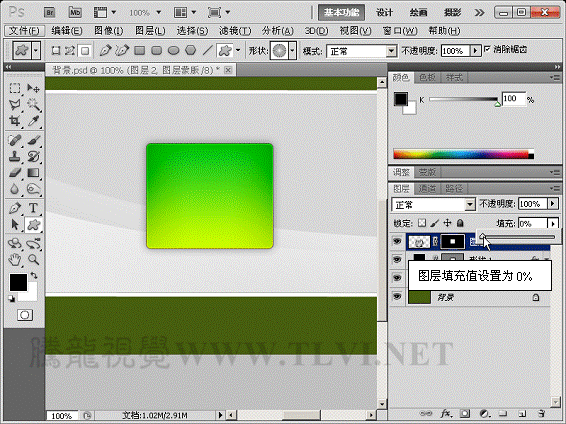Select the Horizontal Type tool
Screen dimensions: 566x424
[33, 208]
